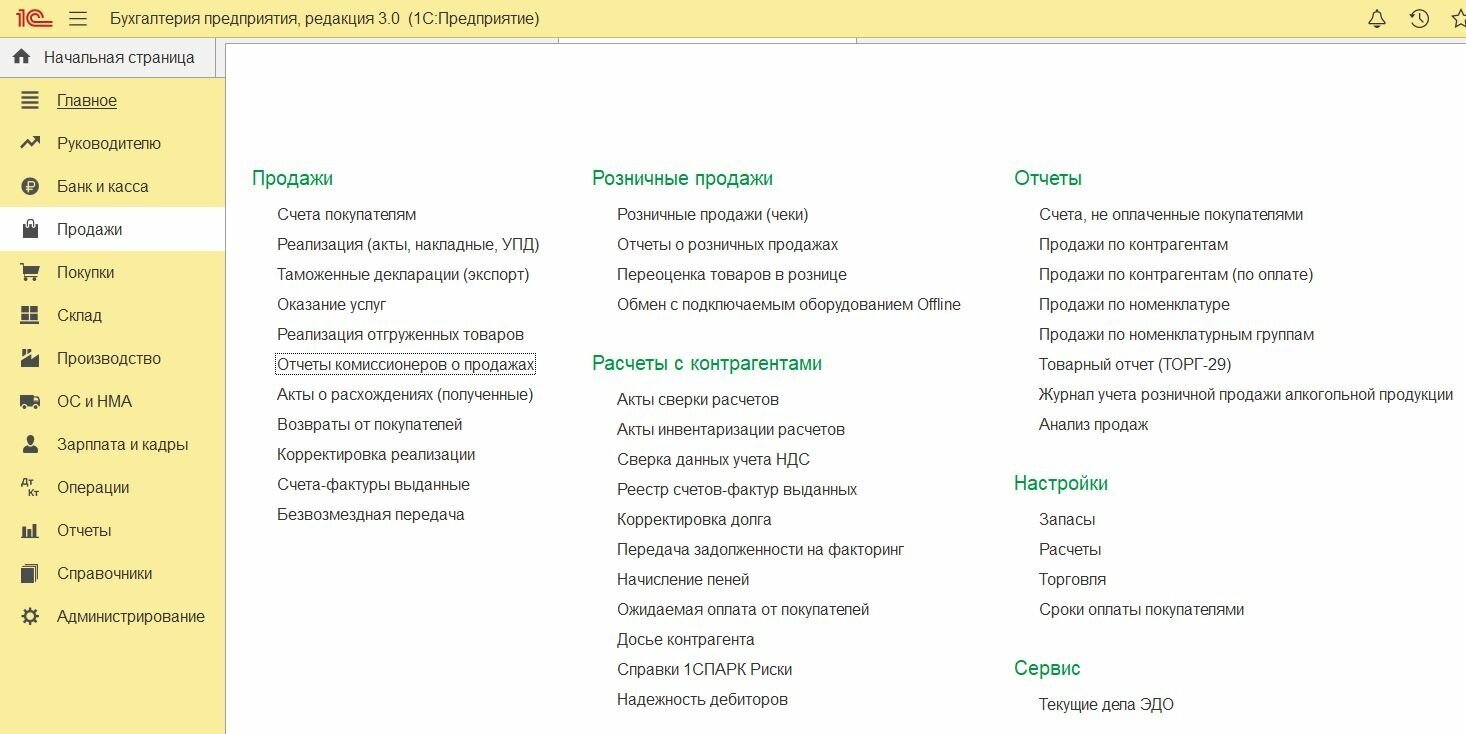
Task: Open Таможенные декларации (экспорт)
Action: pyautogui.click(x=403, y=274)
